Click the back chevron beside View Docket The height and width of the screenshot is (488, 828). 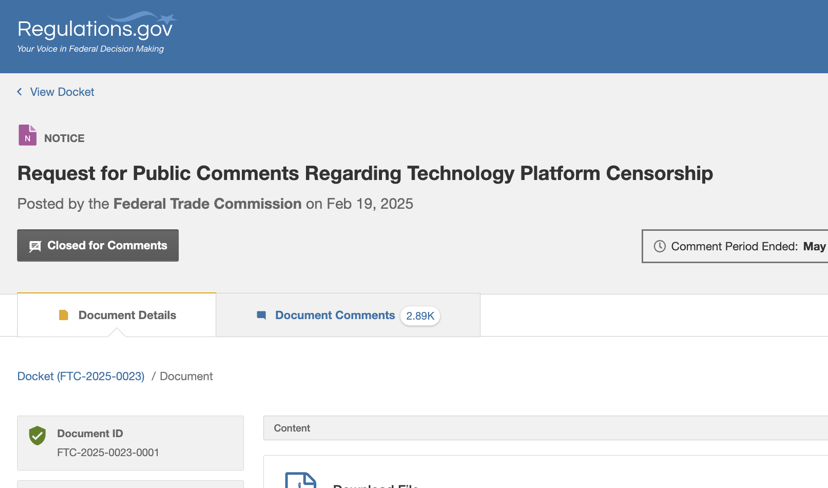pos(19,92)
